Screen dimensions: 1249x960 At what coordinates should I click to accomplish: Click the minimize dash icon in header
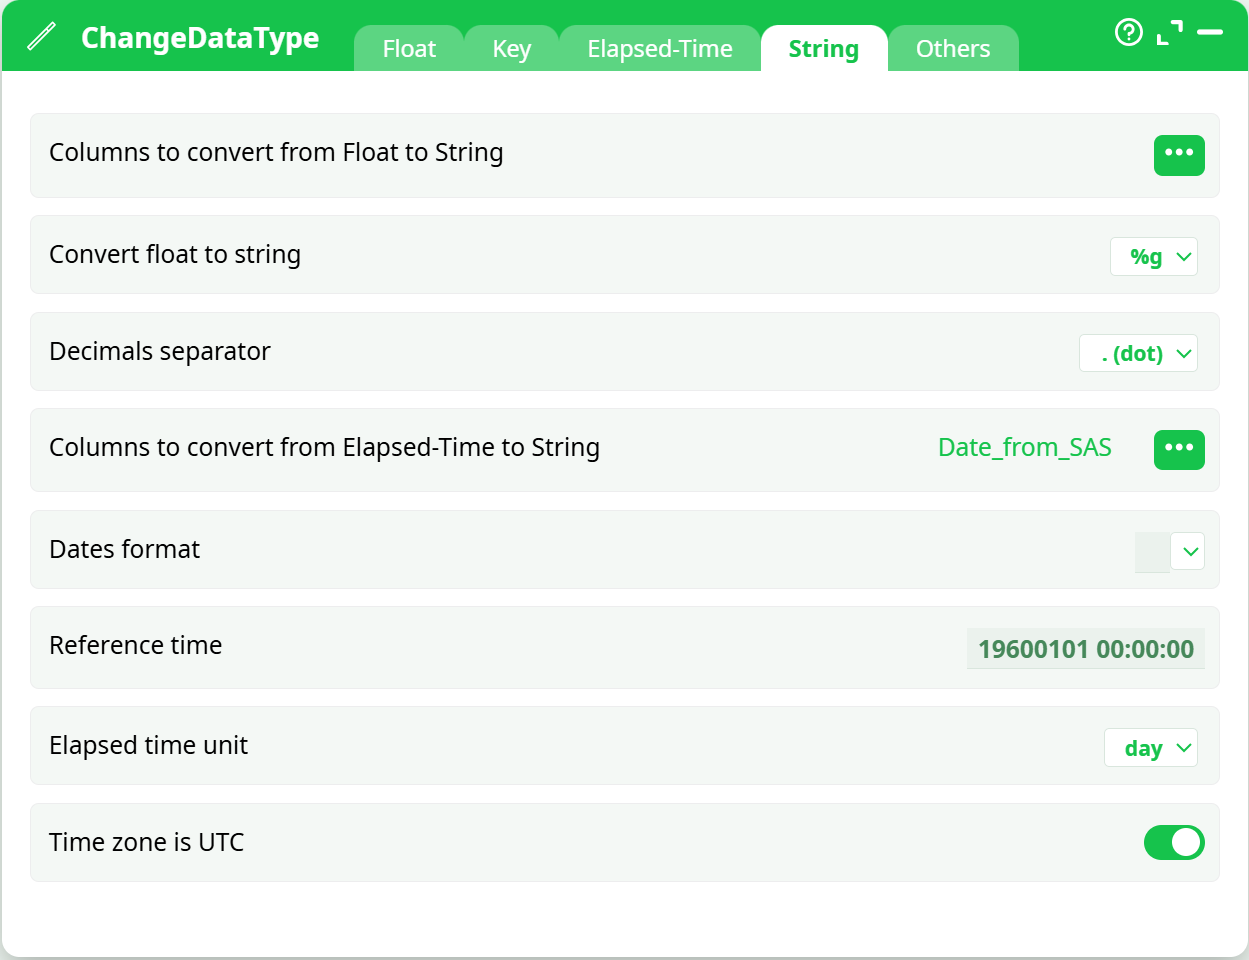[x=1210, y=33]
